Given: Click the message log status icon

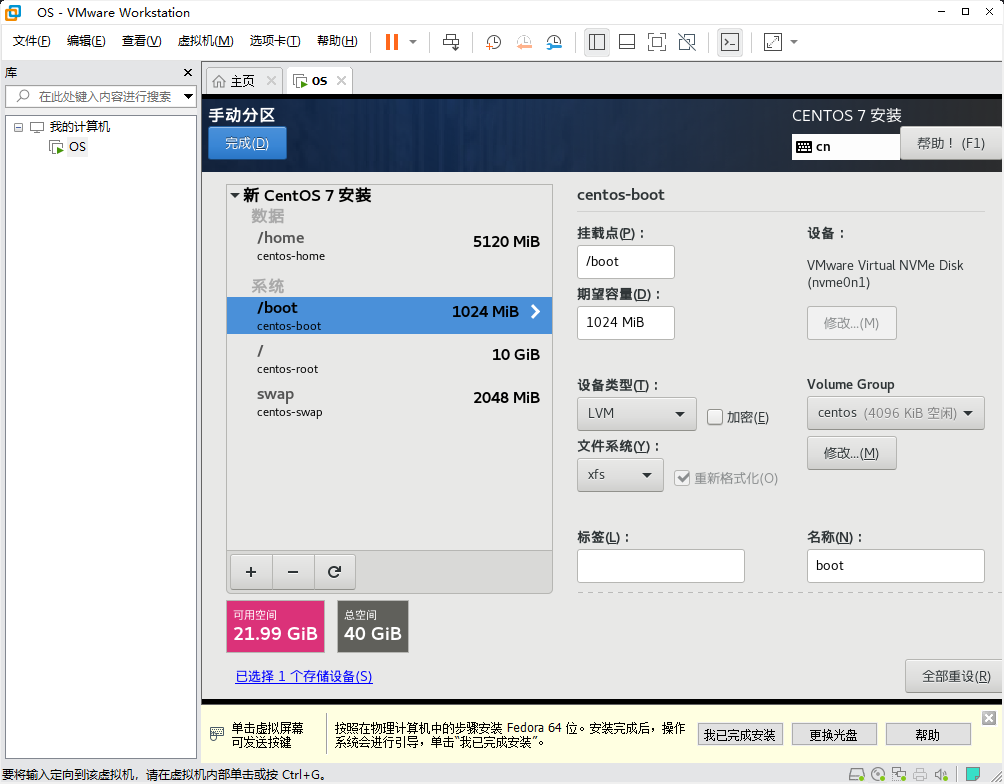Looking at the screenshot, I should point(973,775).
